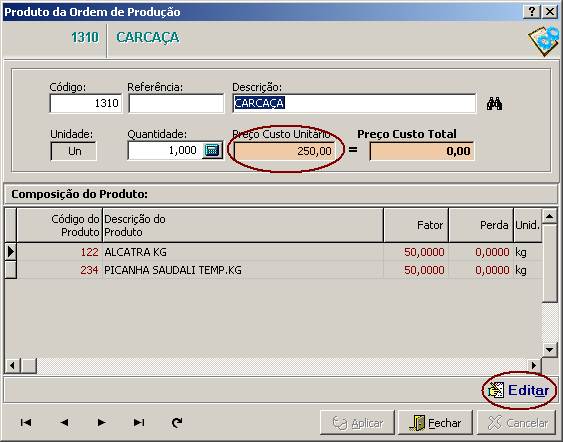The width and height of the screenshot is (563, 442).
Task: Click the help question mark button
Action: coord(532,12)
